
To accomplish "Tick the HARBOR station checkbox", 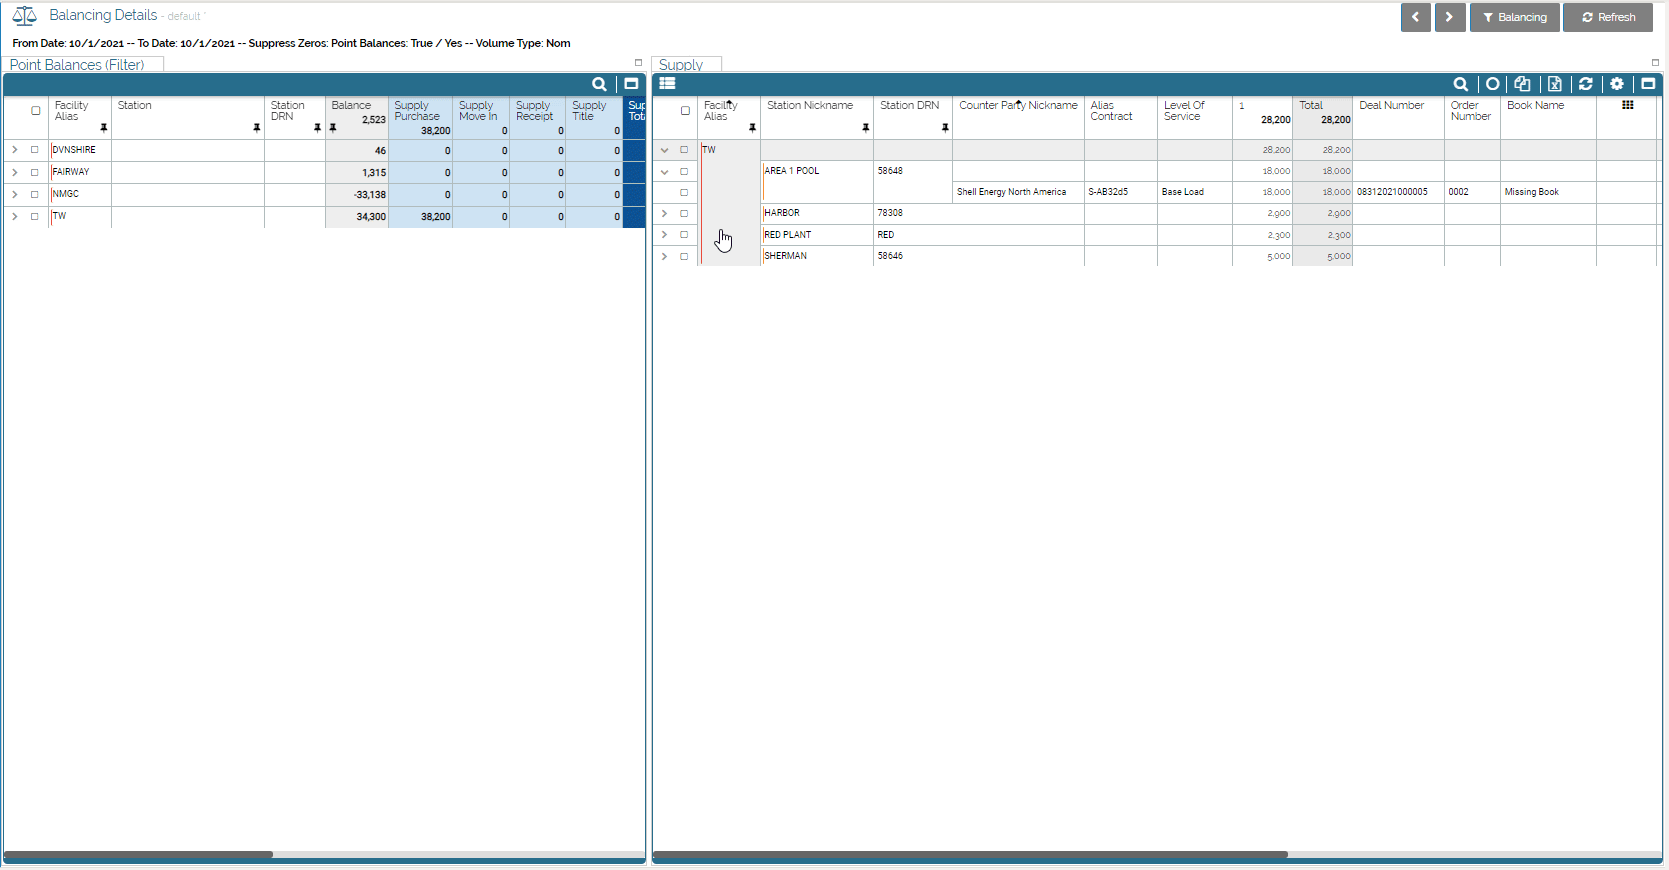I will (x=684, y=213).
